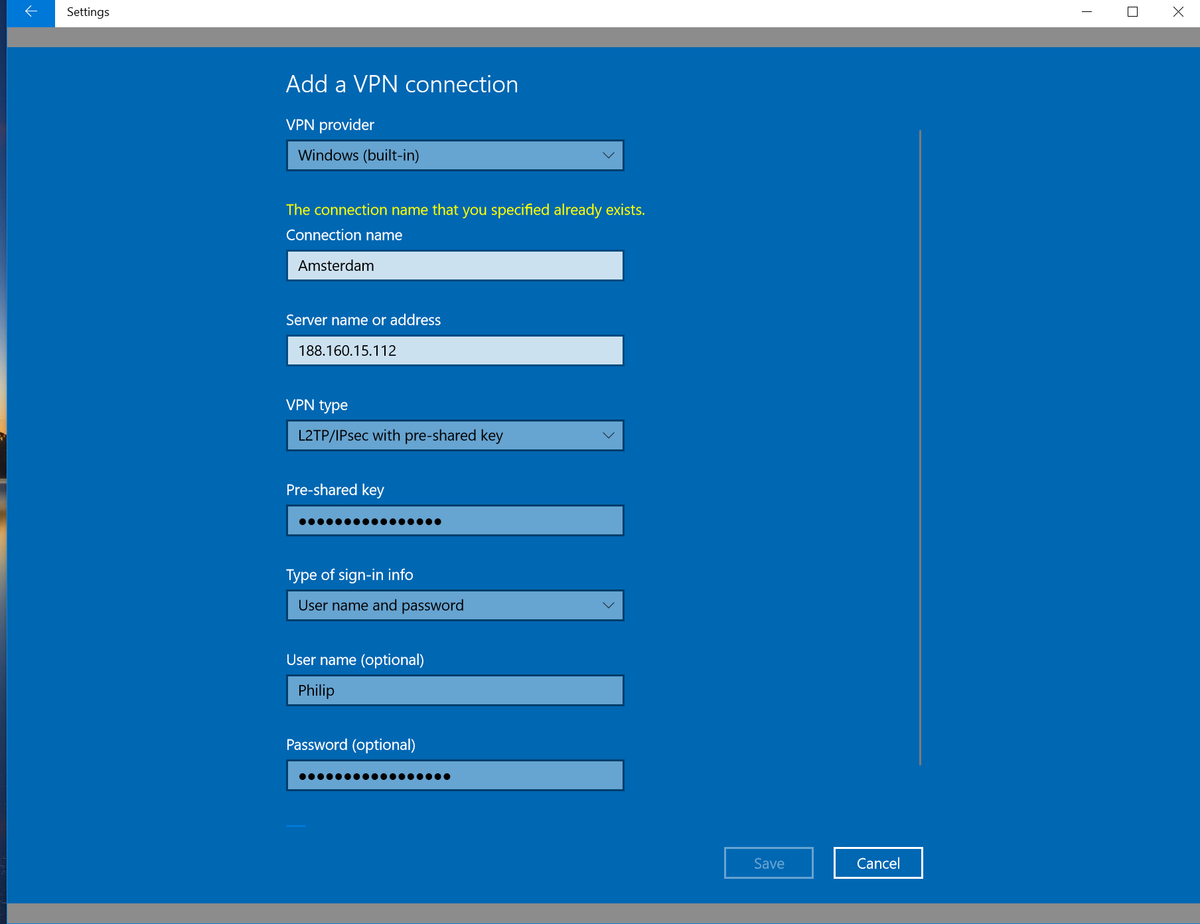Click the Connection name field containing Amsterdam
This screenshot has width=1200, height=924.
455,265
